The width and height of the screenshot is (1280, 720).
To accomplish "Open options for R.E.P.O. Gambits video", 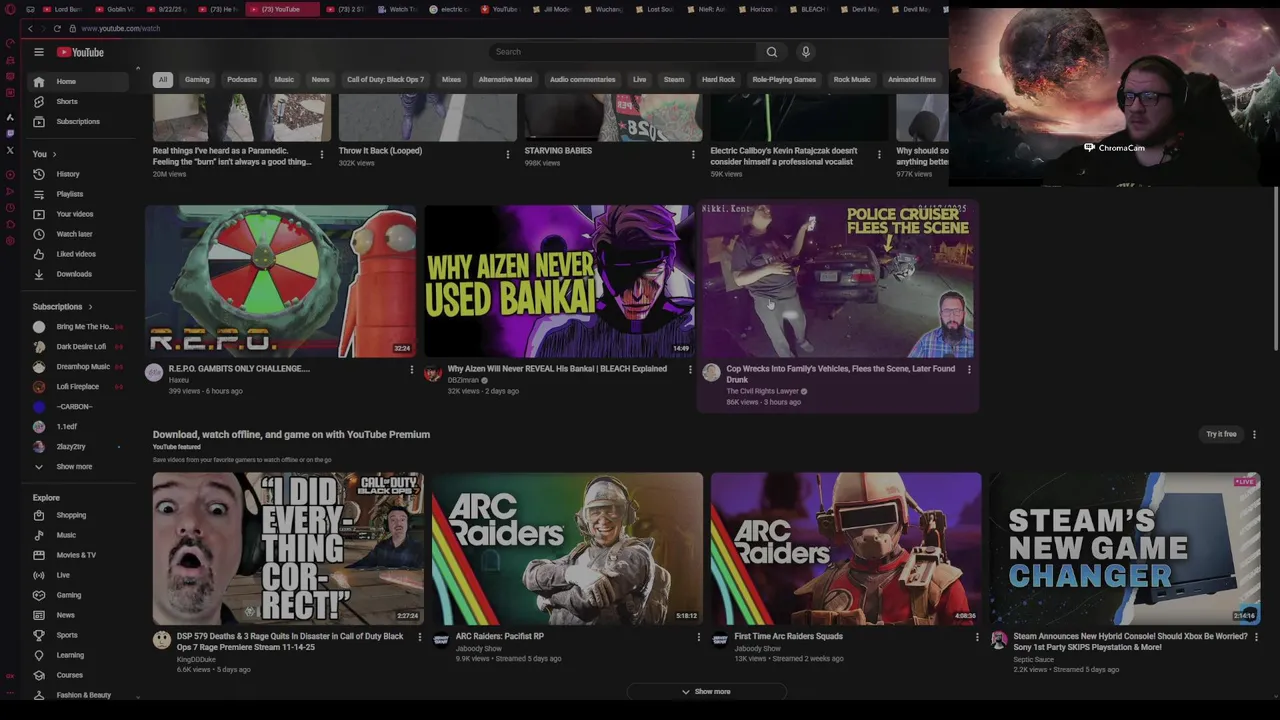I will (x=411, y=370).
